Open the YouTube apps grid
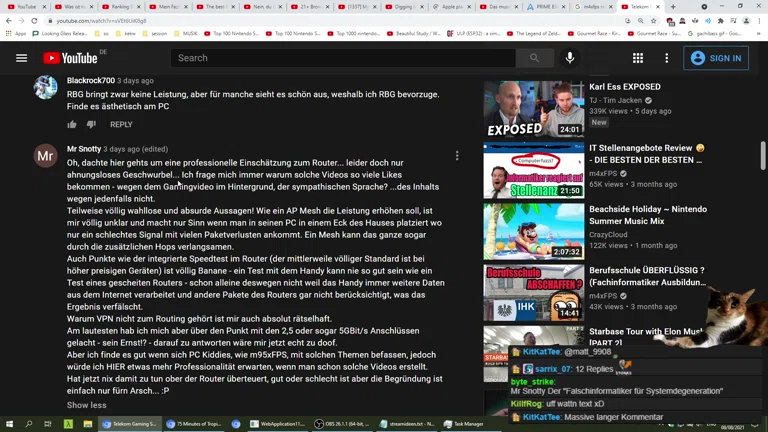 pos(638,58)
